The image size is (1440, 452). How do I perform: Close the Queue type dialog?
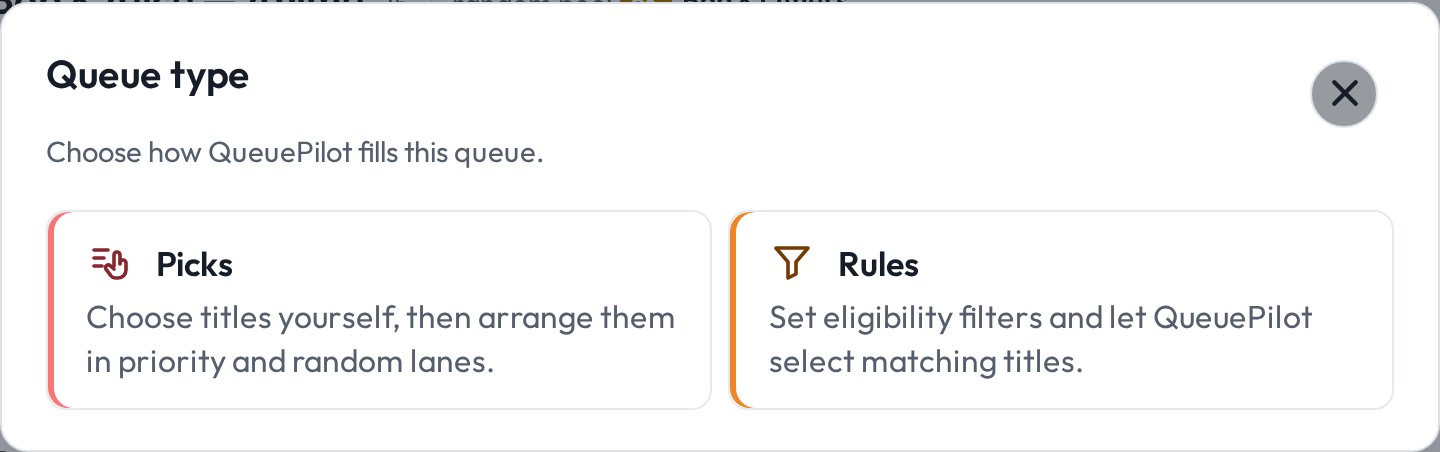(1344, 94)
